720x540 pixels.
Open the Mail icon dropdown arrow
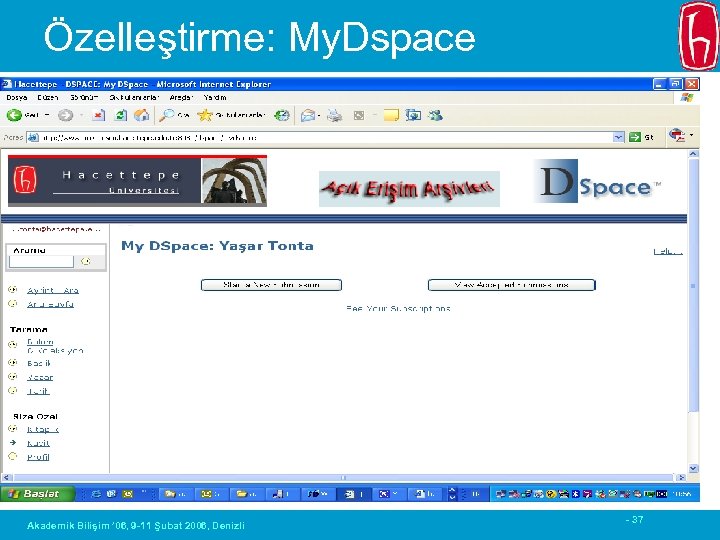pos(319,115)
